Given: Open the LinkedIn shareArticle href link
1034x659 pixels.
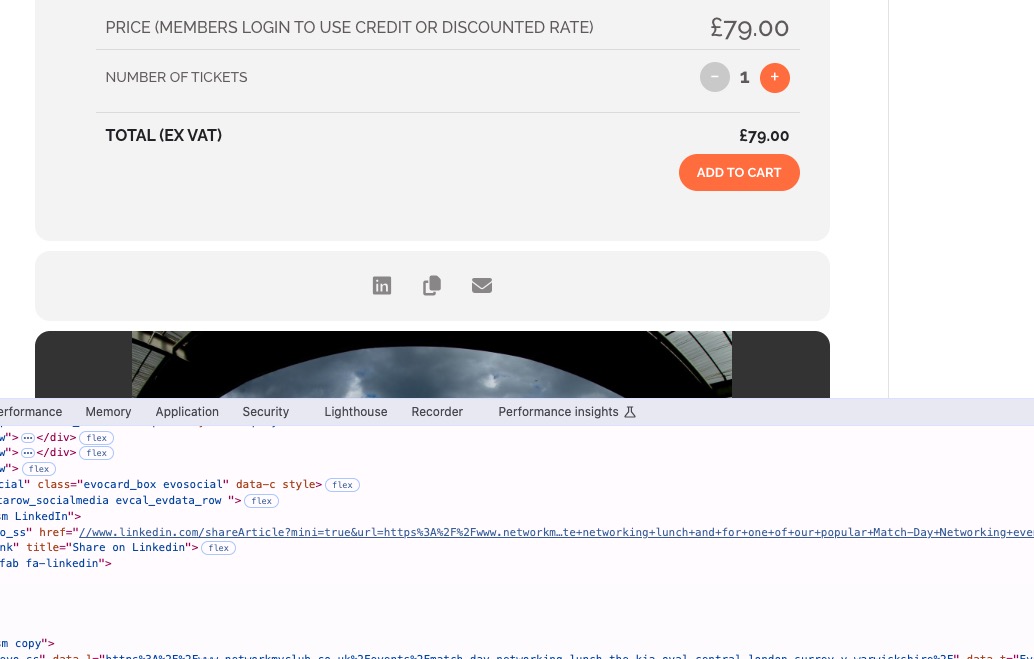Looking at the screenshot, I should tap(556, 532).
